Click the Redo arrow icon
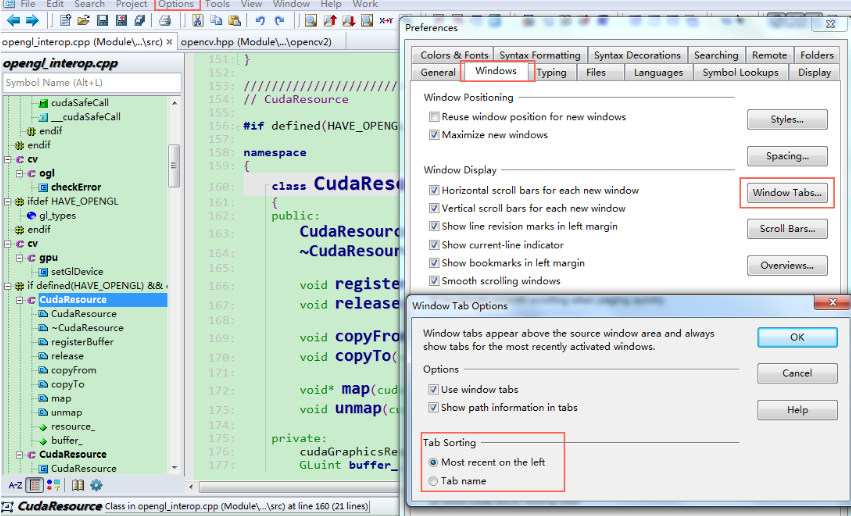Screen dimensions: 851x516 tap(279, 20)
